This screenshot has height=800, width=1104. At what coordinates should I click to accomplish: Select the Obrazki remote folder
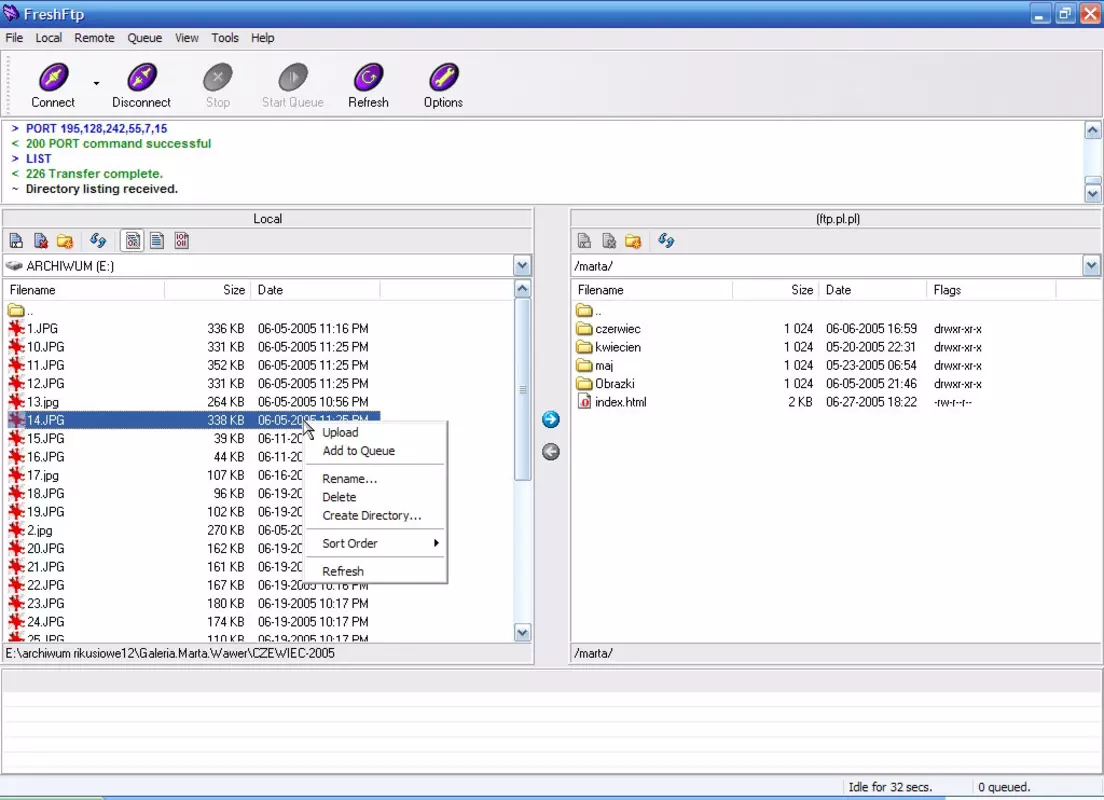[606, 384]
